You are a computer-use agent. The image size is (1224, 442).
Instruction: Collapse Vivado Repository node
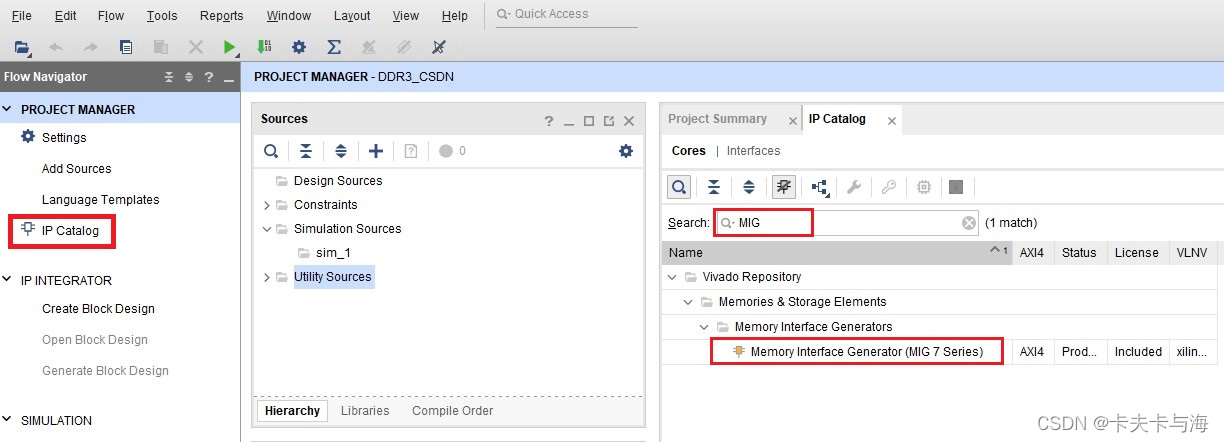point(672,277)
